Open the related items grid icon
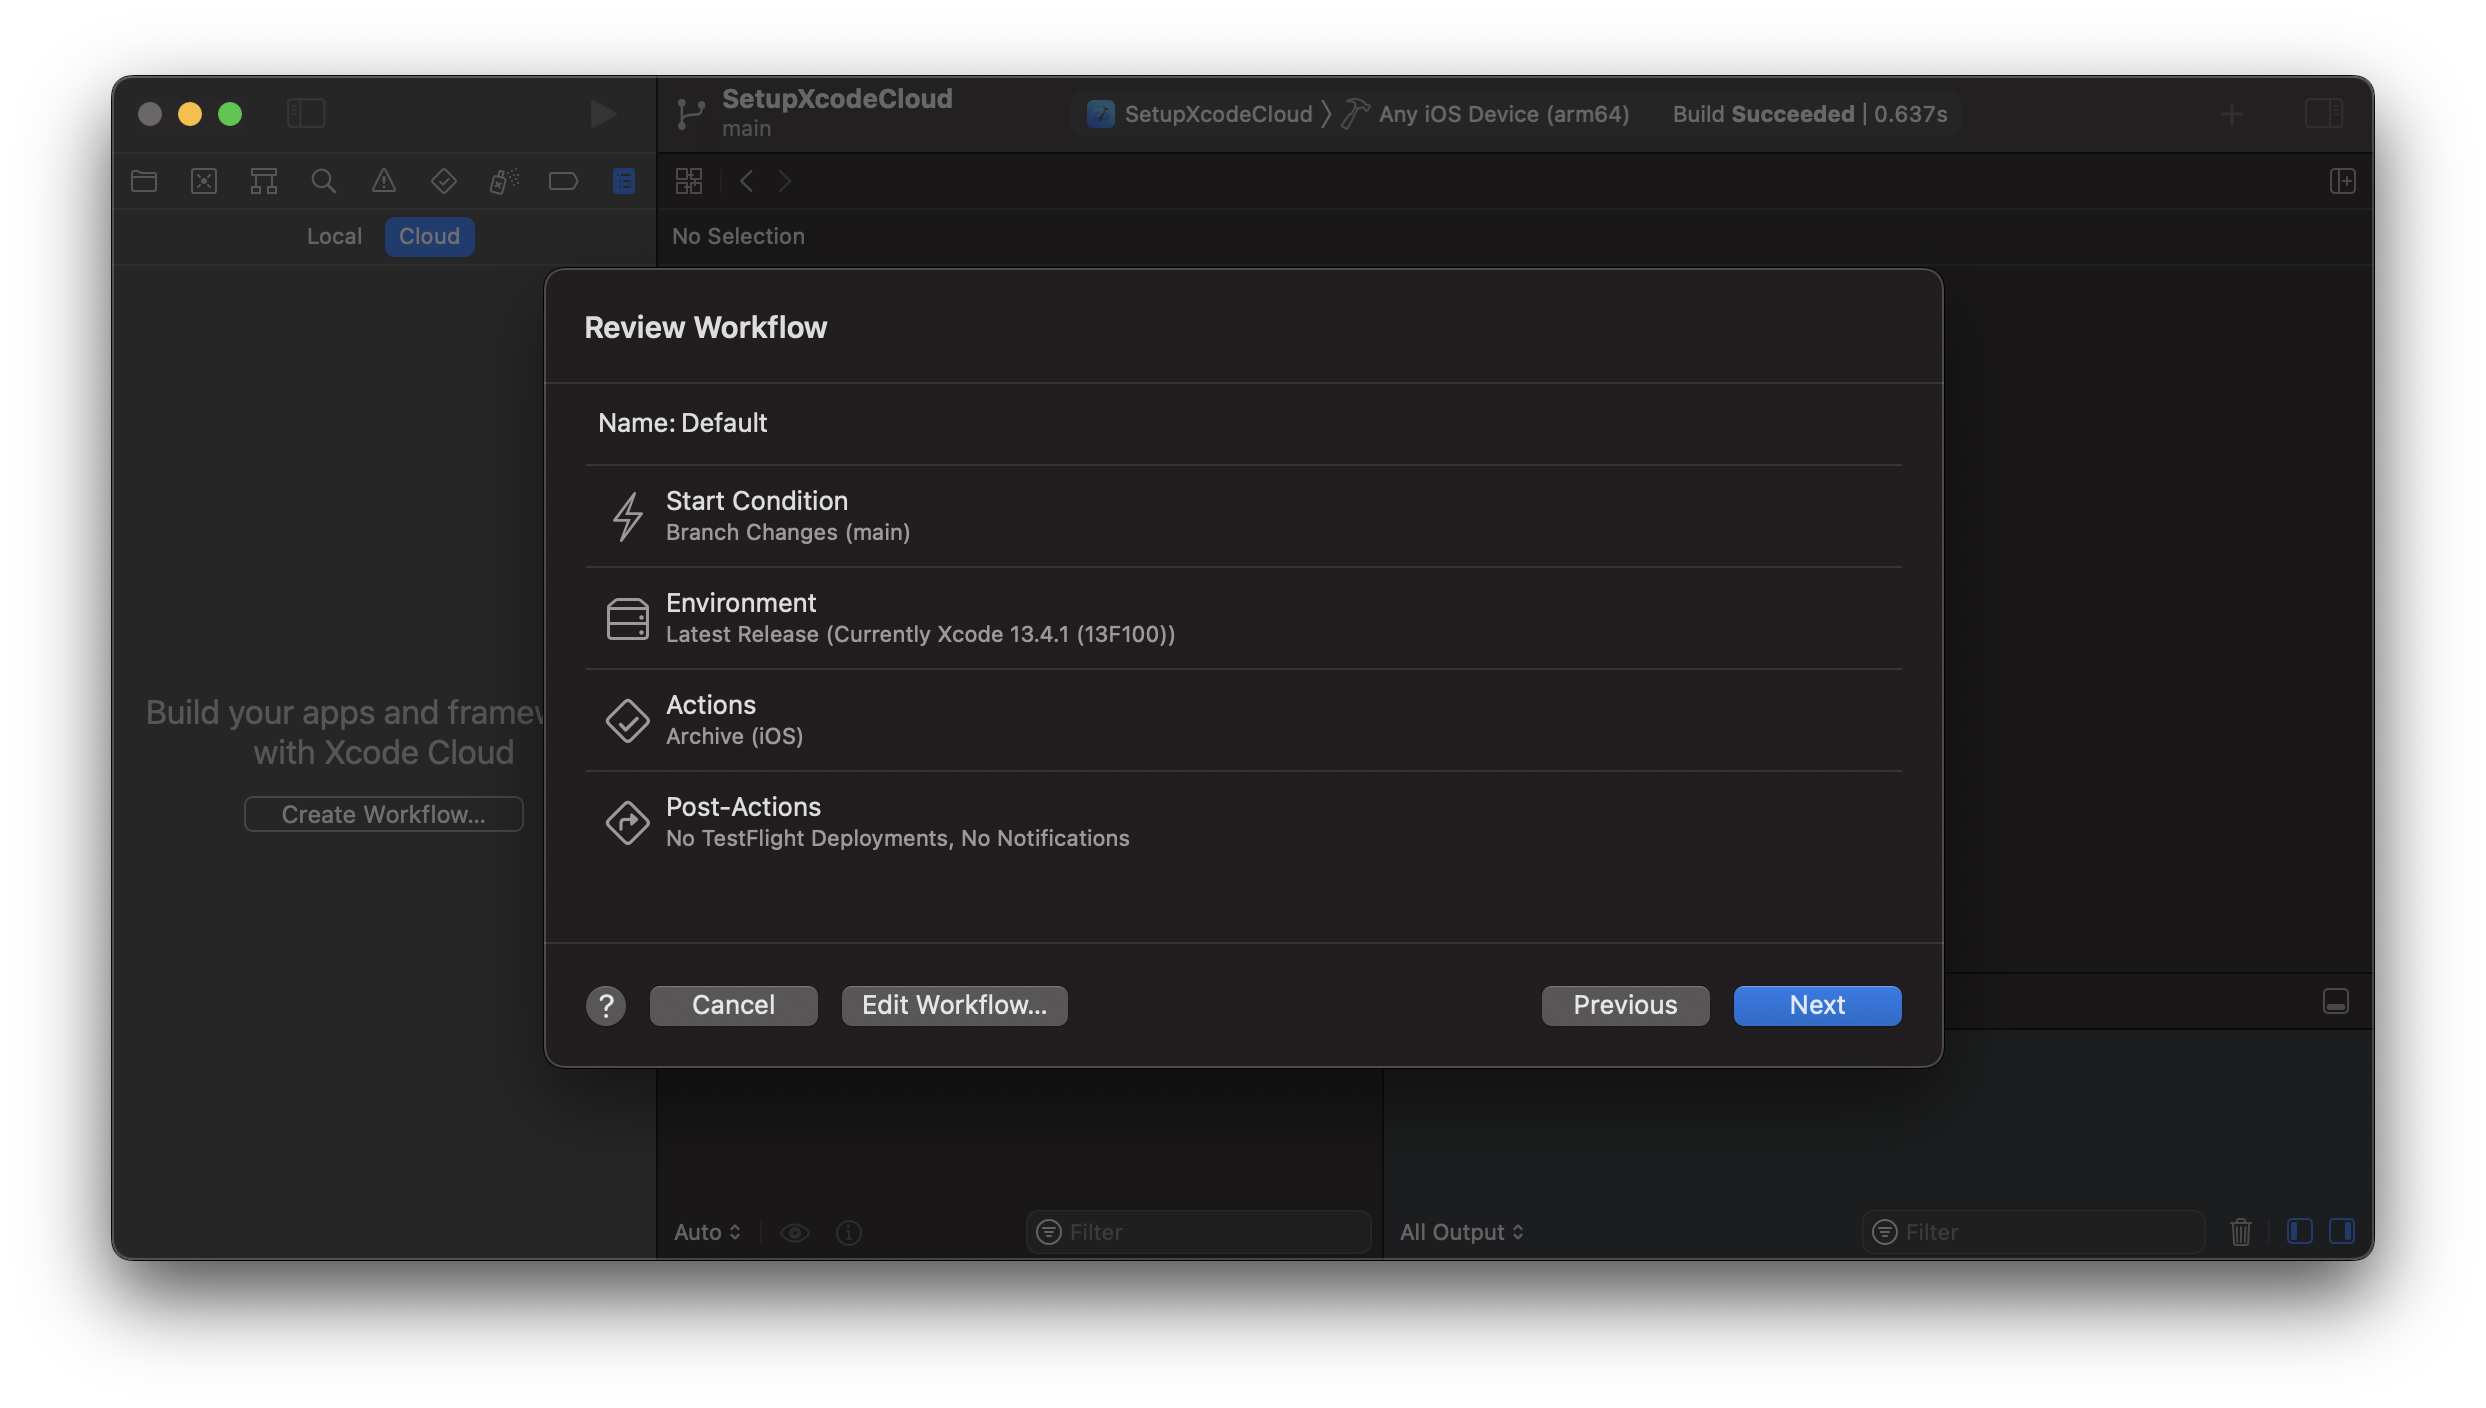The width and height of the screenshot is (2486, 1408). point(689,181)
